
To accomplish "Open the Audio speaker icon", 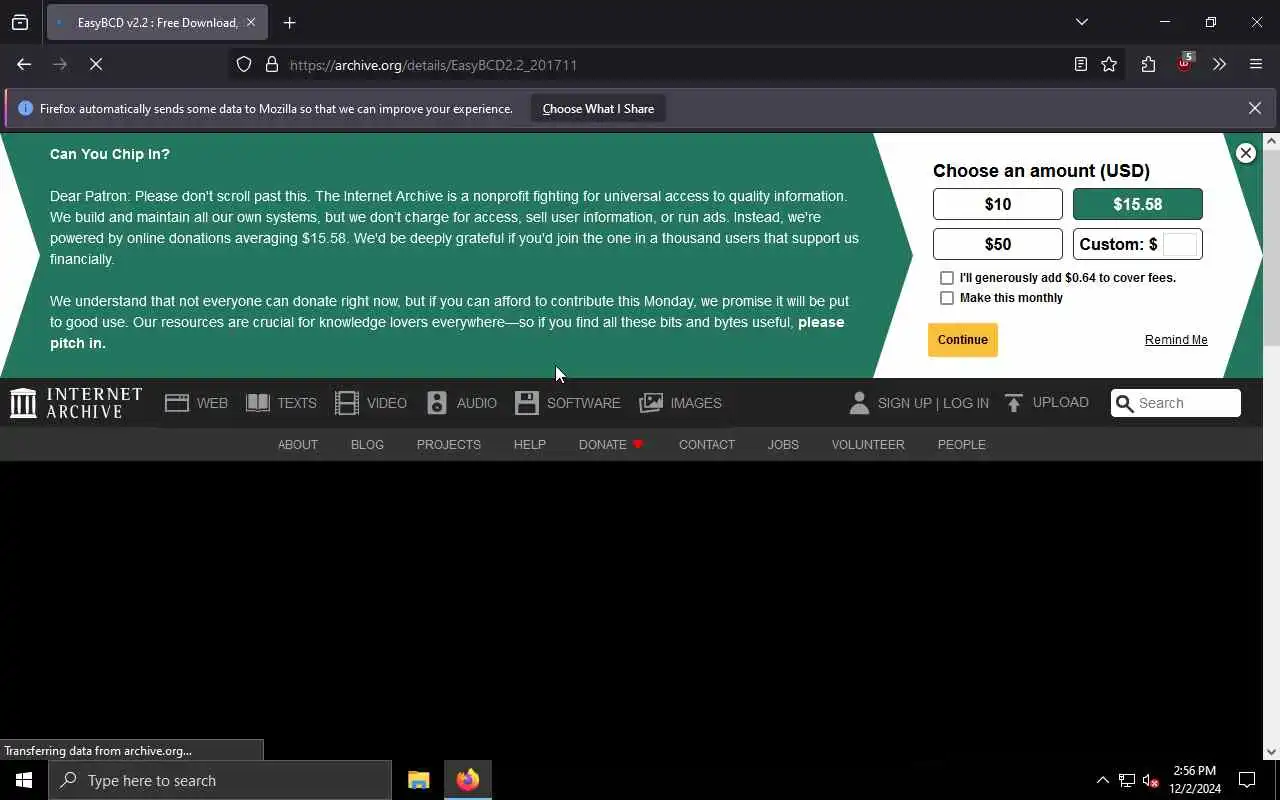I will point(437,403).
